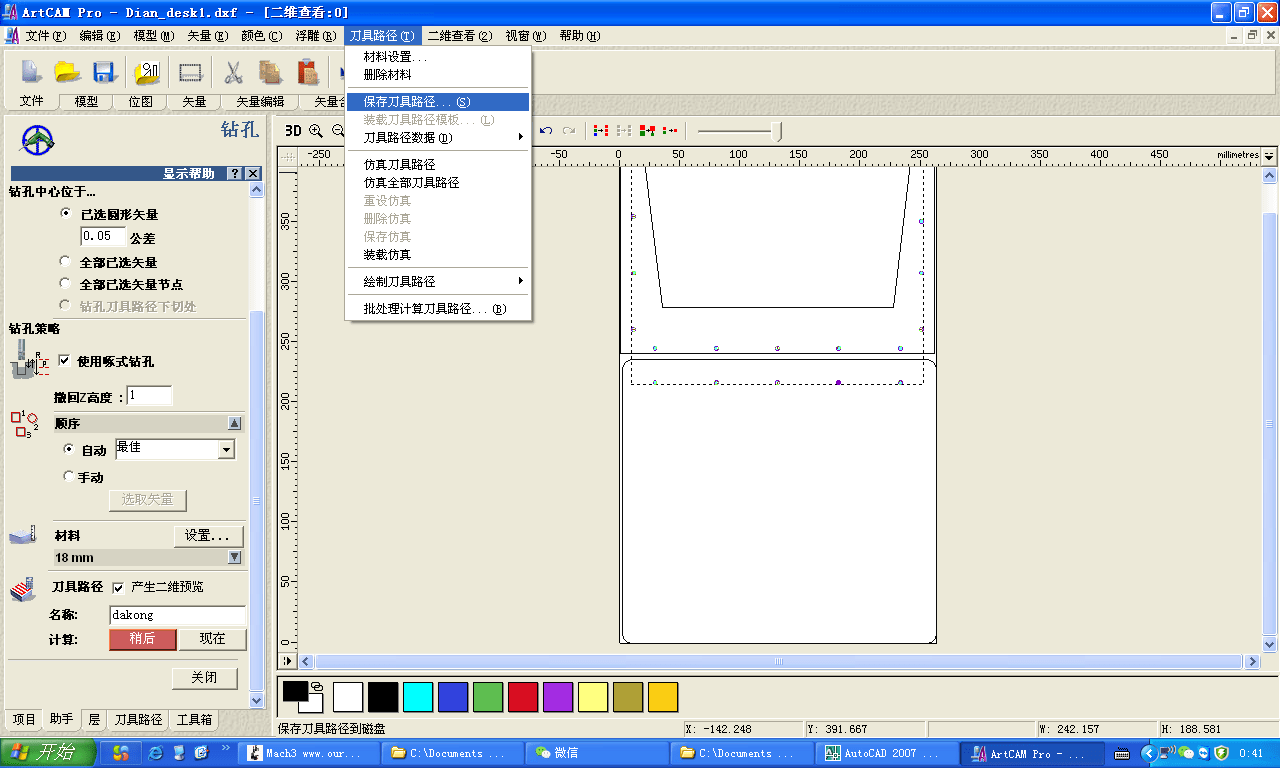Paste with the clipboard icon
This screenshot has height=768, width=1280.
tap(308, 72)
